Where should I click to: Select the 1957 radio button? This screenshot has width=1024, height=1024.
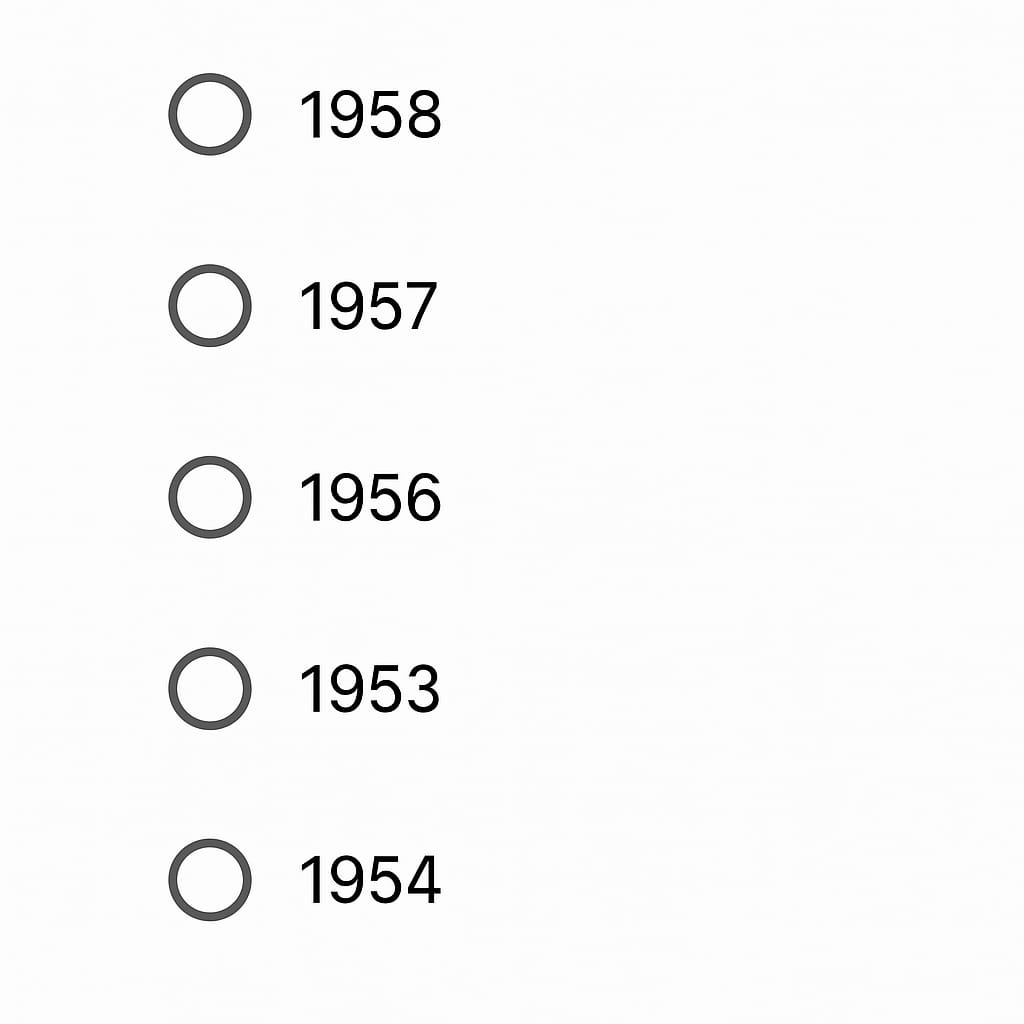[x=209, y=306]
